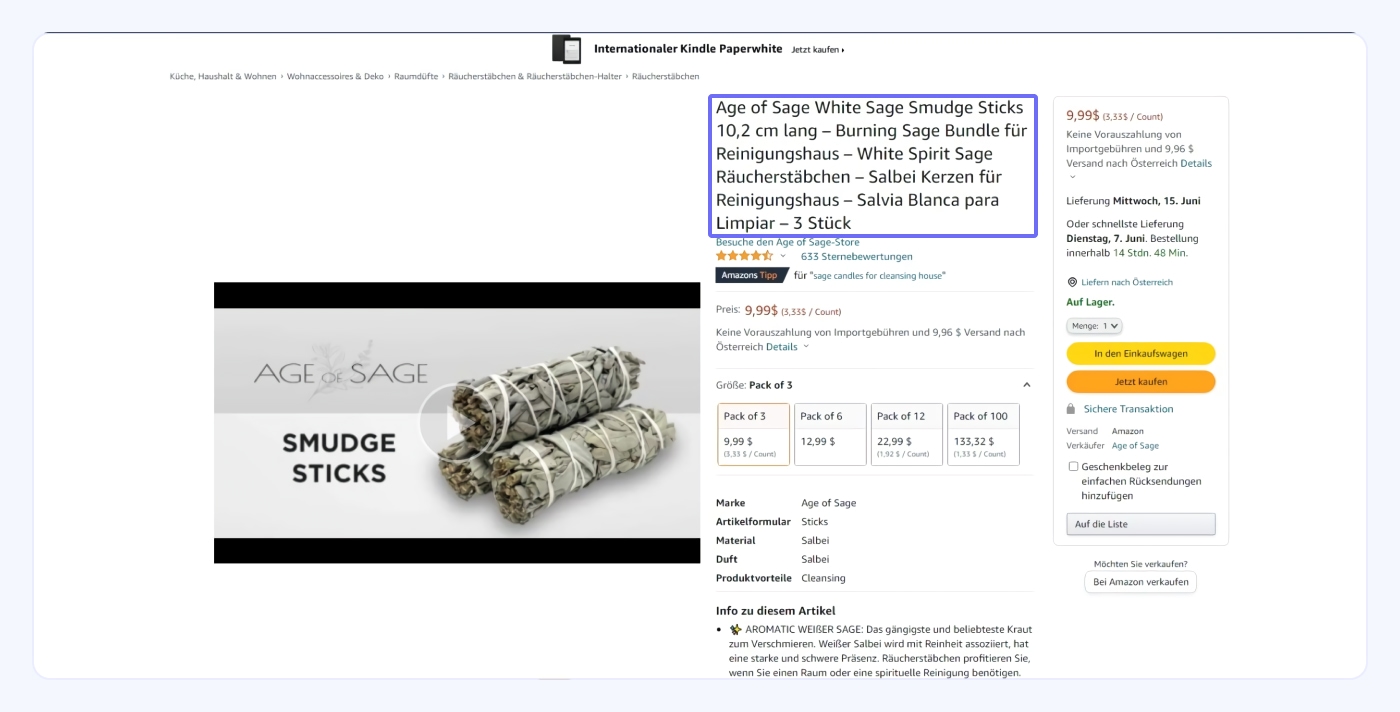Click the Info zu diesem Artikel heading

coord(775,610)
